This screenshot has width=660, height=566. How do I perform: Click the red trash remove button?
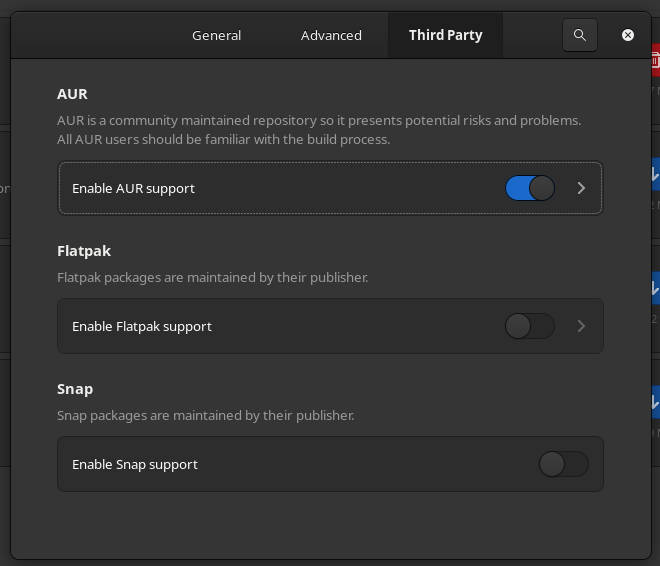[x=655, y=60]
